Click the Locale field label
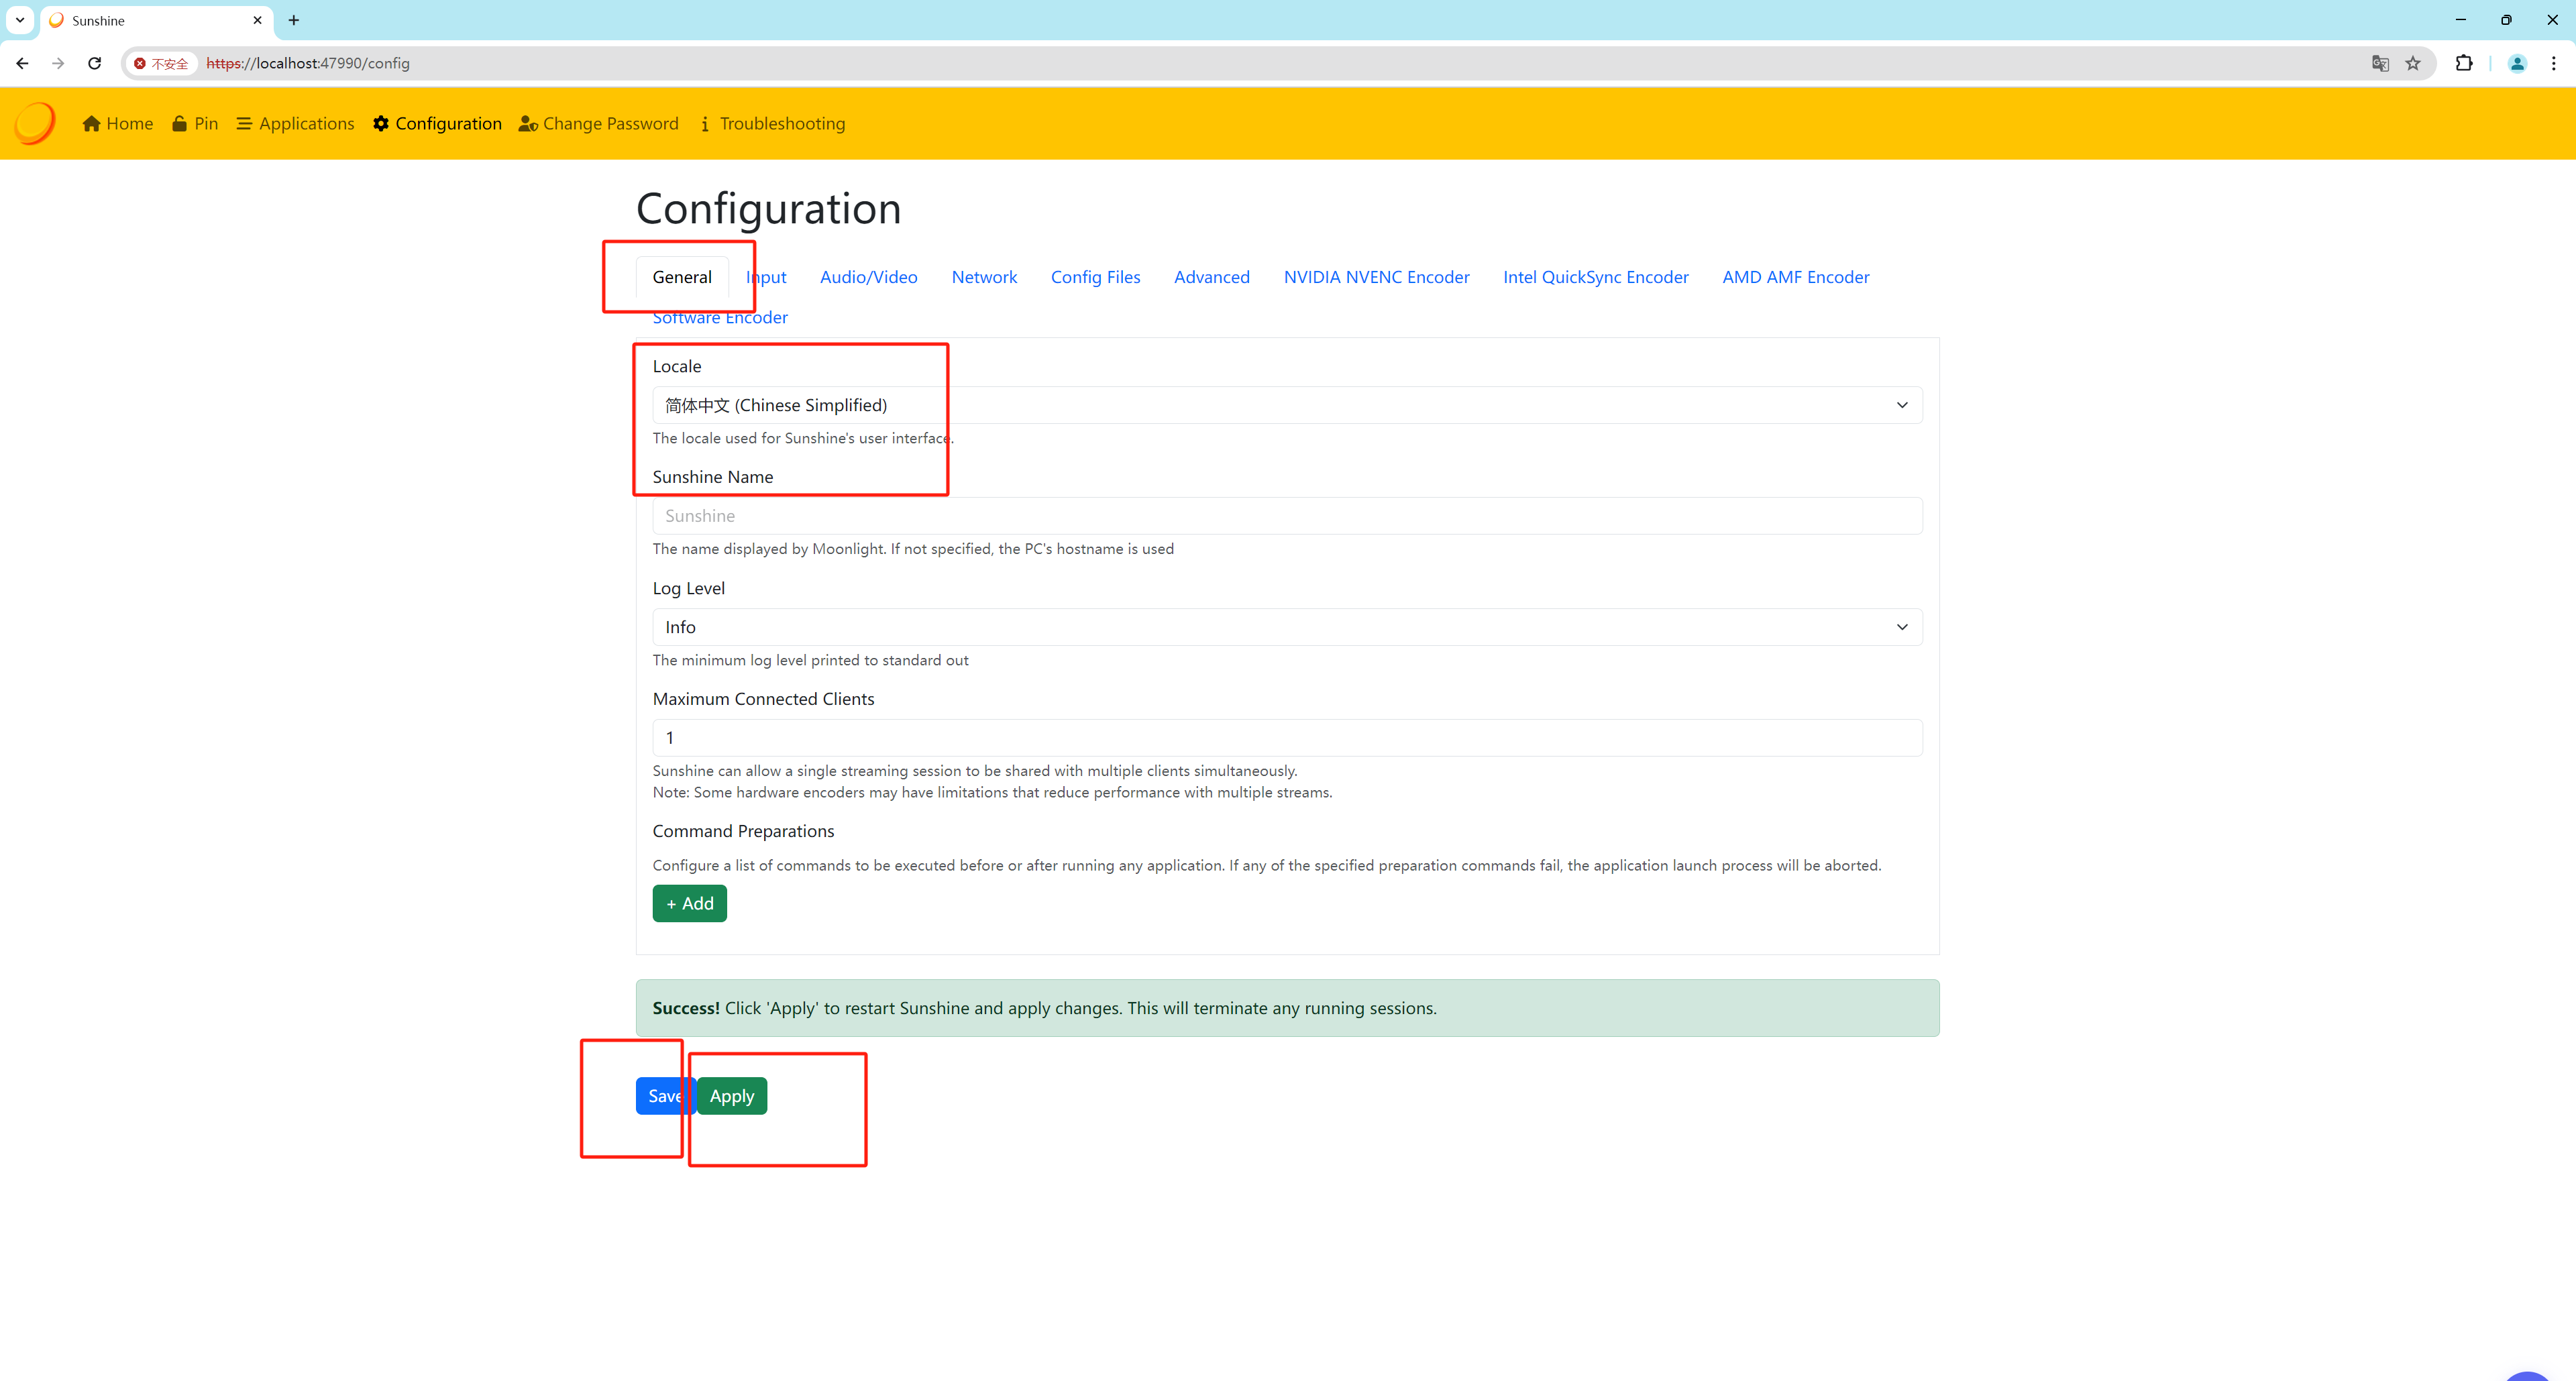Image resolution: width=2576 pixels, height=1381 pixels. point(677,366)
